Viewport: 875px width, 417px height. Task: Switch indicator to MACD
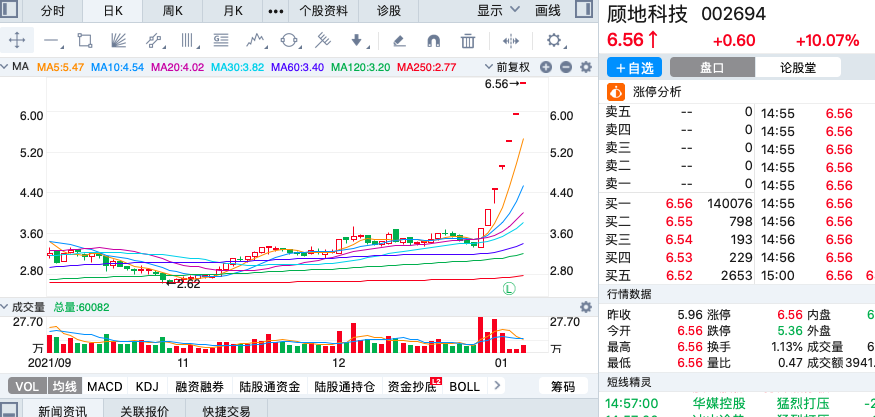(x=105, y=386)
